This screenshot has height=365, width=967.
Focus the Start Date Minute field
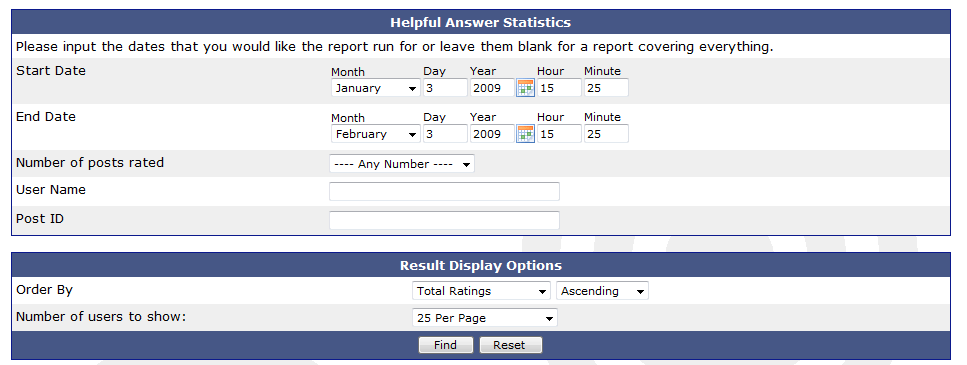606,88
